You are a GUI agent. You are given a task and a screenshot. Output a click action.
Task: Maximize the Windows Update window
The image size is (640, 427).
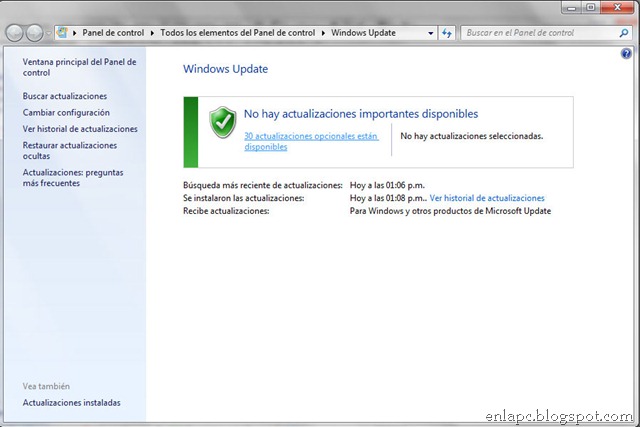591,7
